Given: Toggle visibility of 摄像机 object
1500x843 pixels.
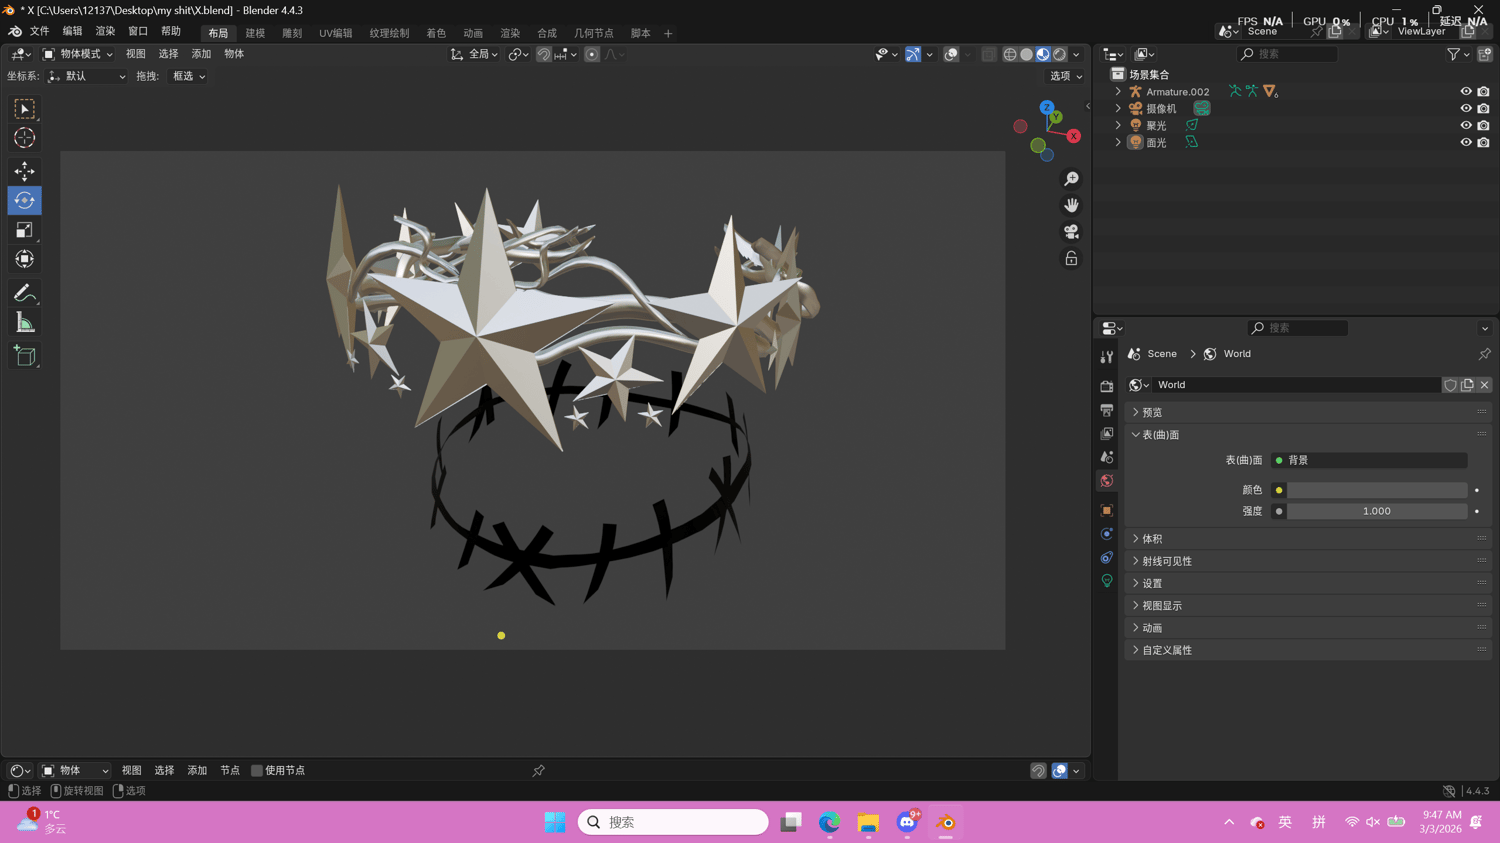Looking at the screenshot, I should tap(1465, 109).
